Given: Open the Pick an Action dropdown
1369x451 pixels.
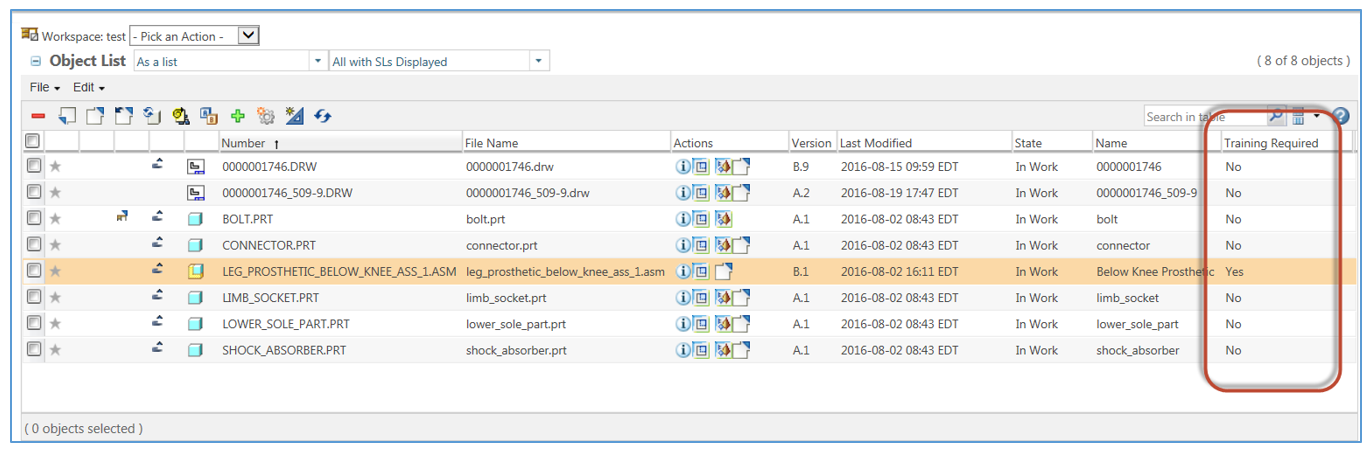Looking at the screenshot, I should [x=194, y=36].
